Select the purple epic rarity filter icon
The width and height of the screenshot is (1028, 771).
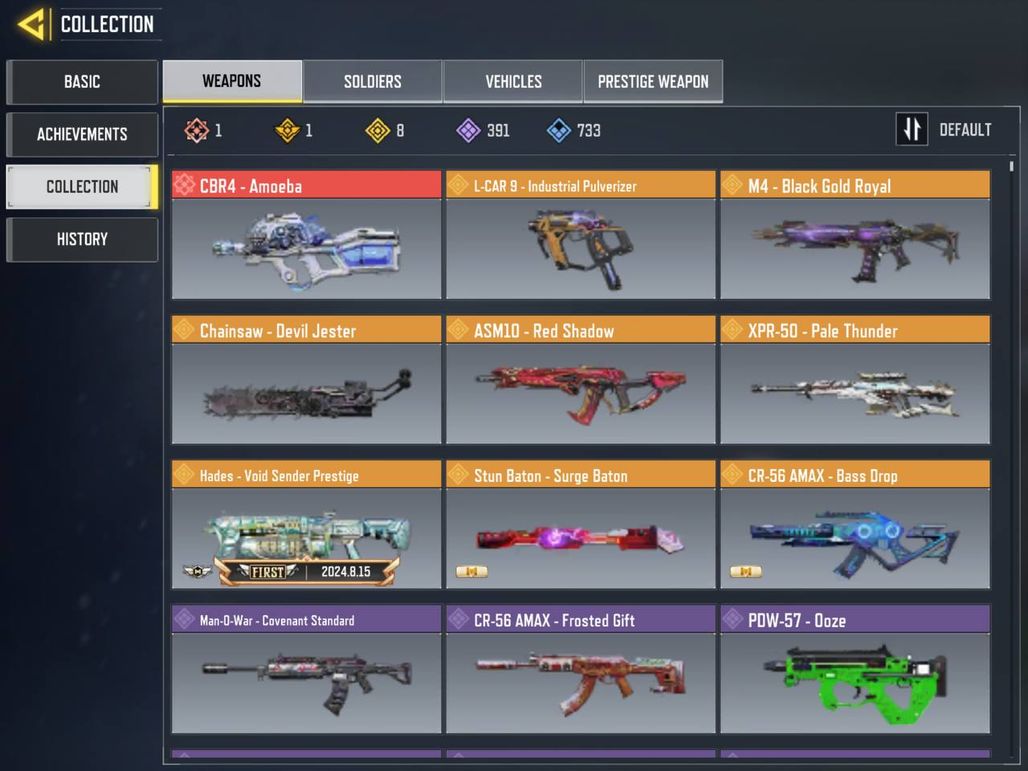468,130
